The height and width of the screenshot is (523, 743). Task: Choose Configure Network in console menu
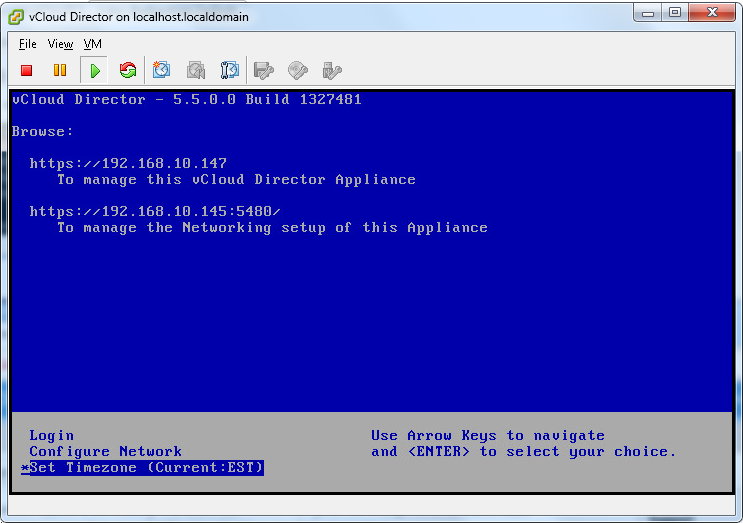click(x=105, y=452)
